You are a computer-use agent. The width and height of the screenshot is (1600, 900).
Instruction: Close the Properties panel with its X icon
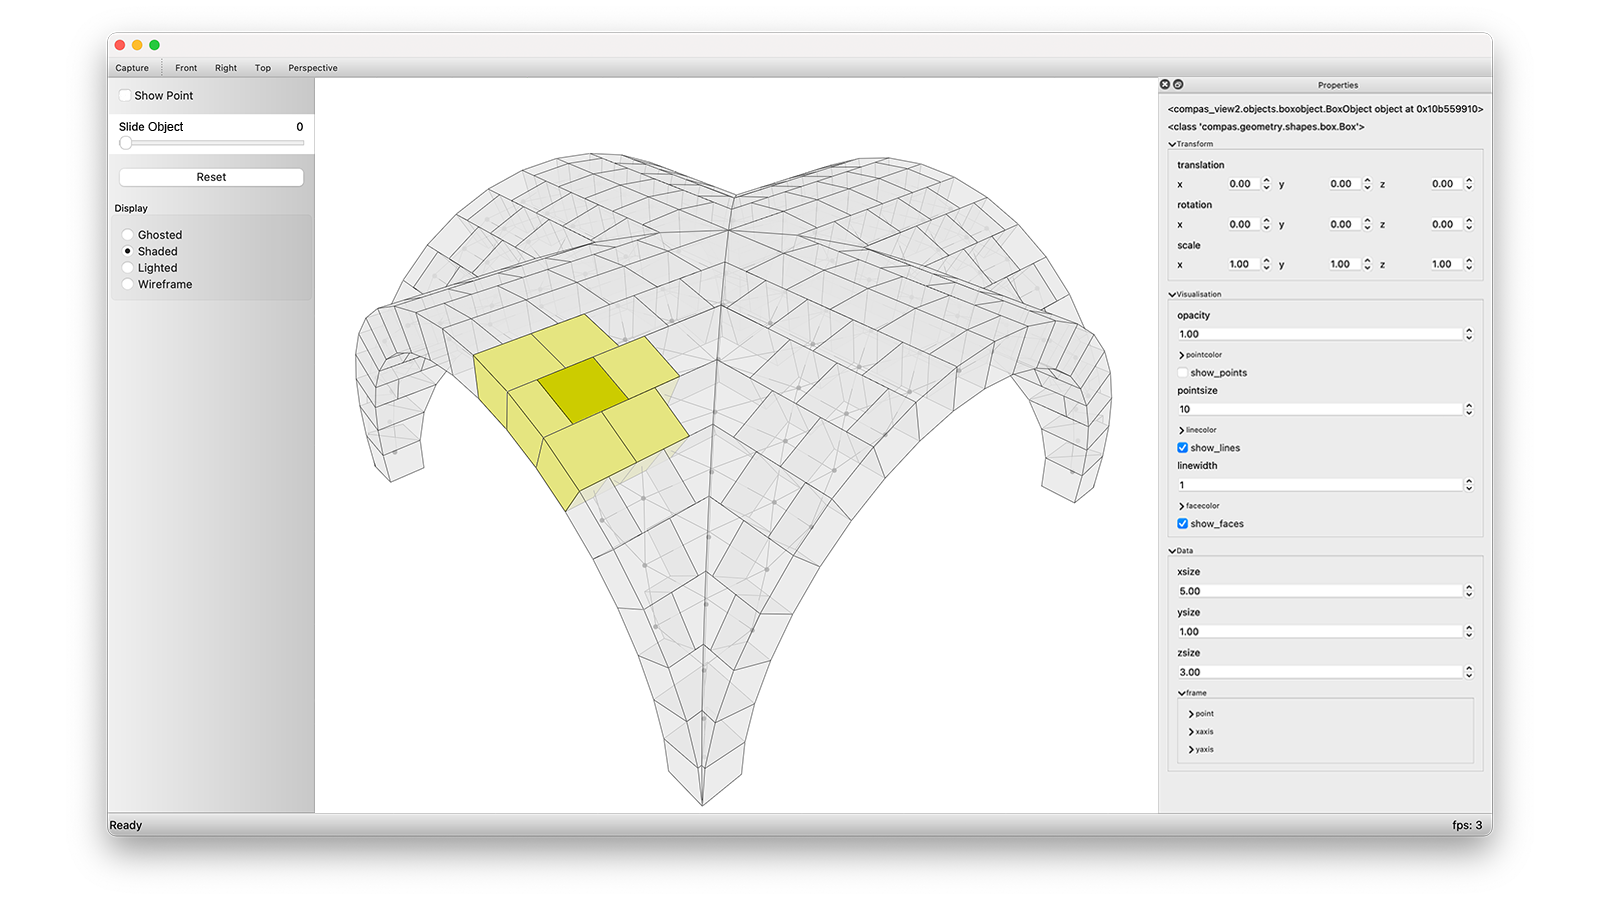click(x=1164, y=84)
